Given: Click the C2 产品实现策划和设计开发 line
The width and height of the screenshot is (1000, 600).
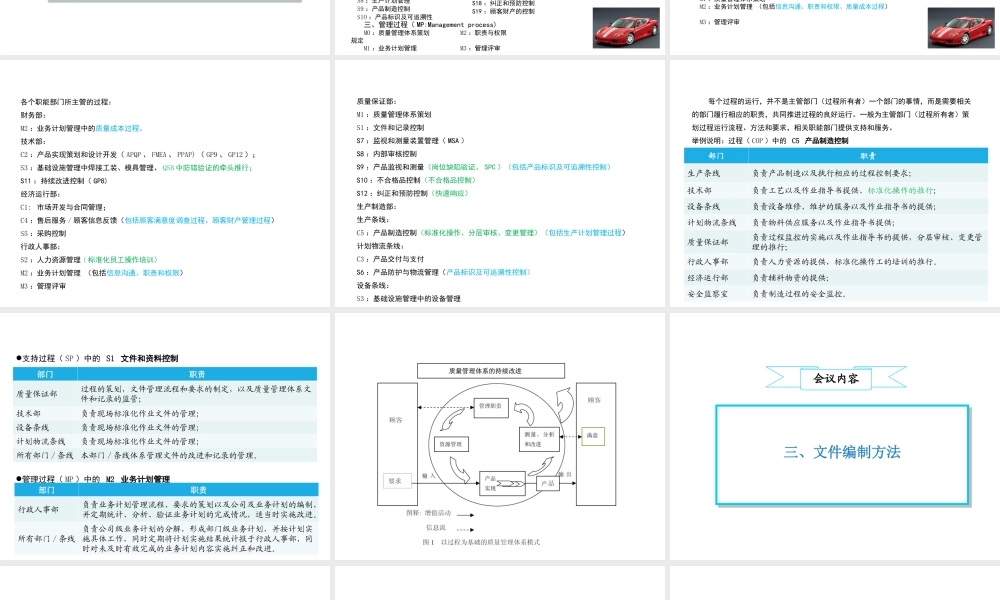Looking at the screenshot, I should [138, 154].
